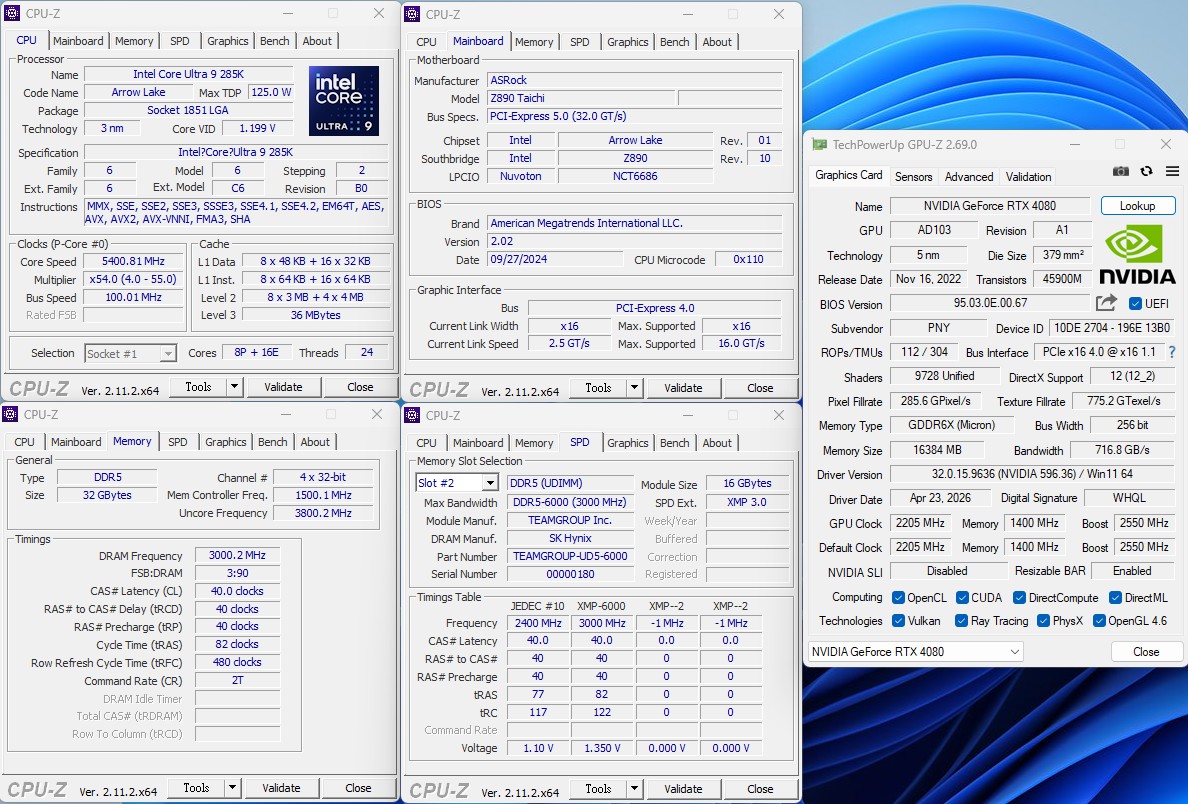This screenshot has width=1188, height=804.
Task: Click the Intel Core Ultra 9 logo
Action: pos(344,101)
